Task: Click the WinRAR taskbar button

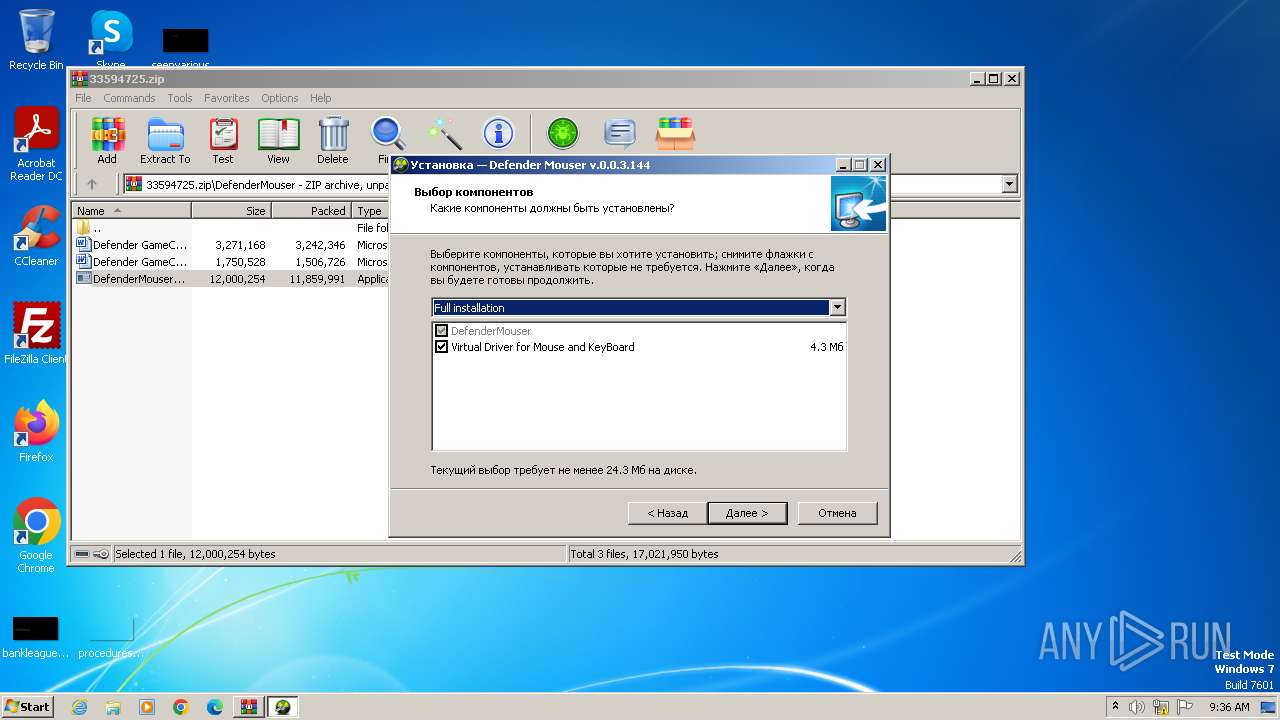Action: [x=249, y=707]
